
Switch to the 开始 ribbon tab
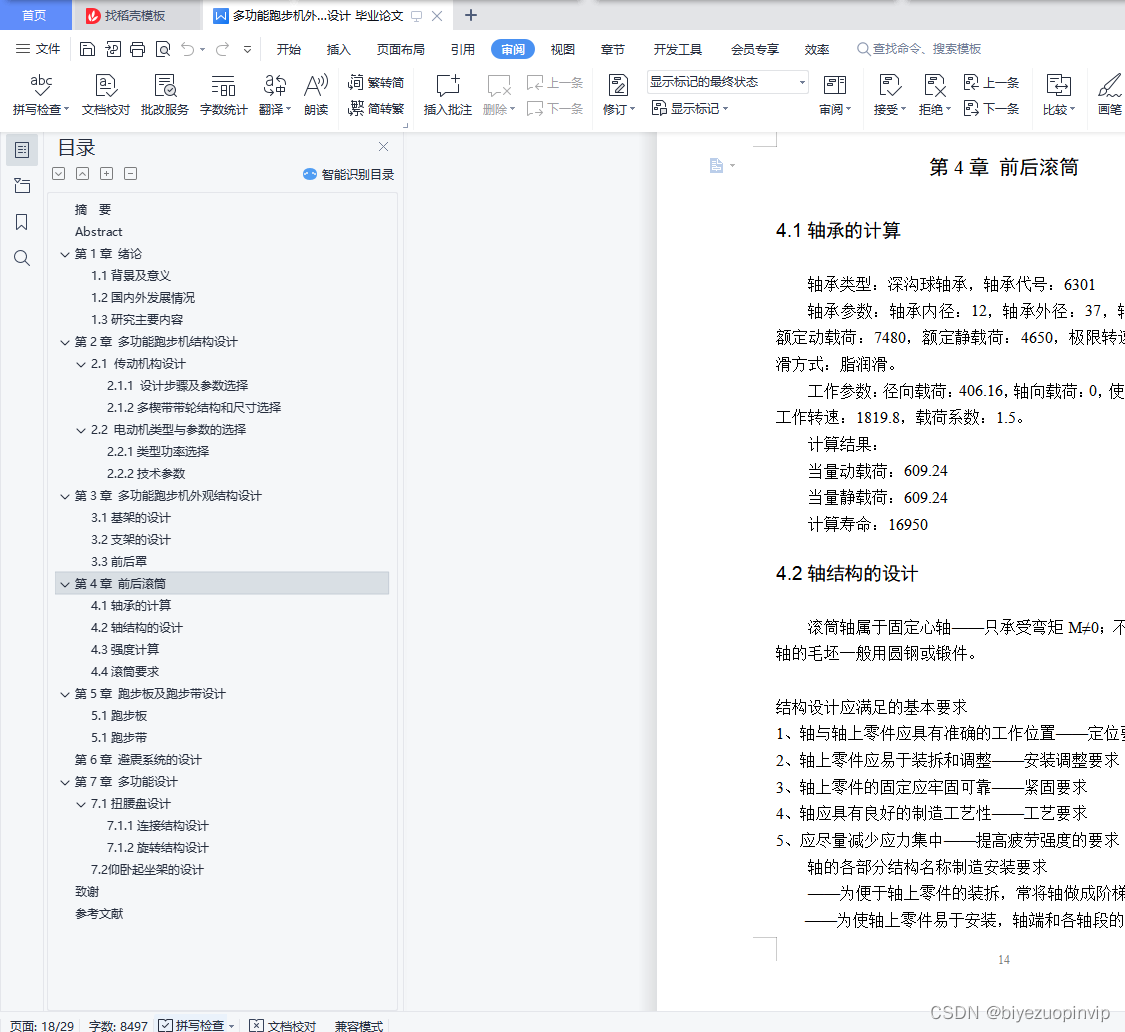coord(288,49)
